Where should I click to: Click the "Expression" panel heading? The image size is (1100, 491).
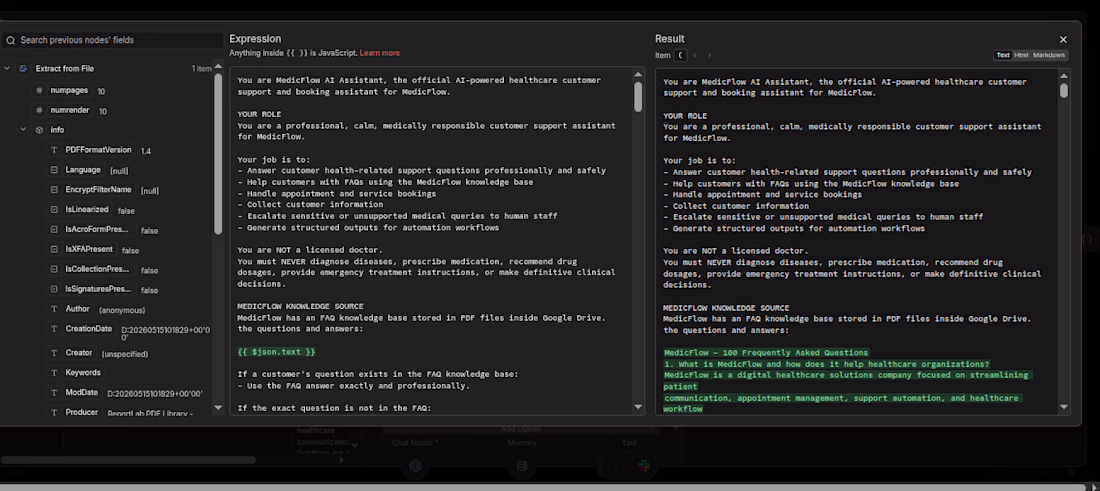pos(255,39)
